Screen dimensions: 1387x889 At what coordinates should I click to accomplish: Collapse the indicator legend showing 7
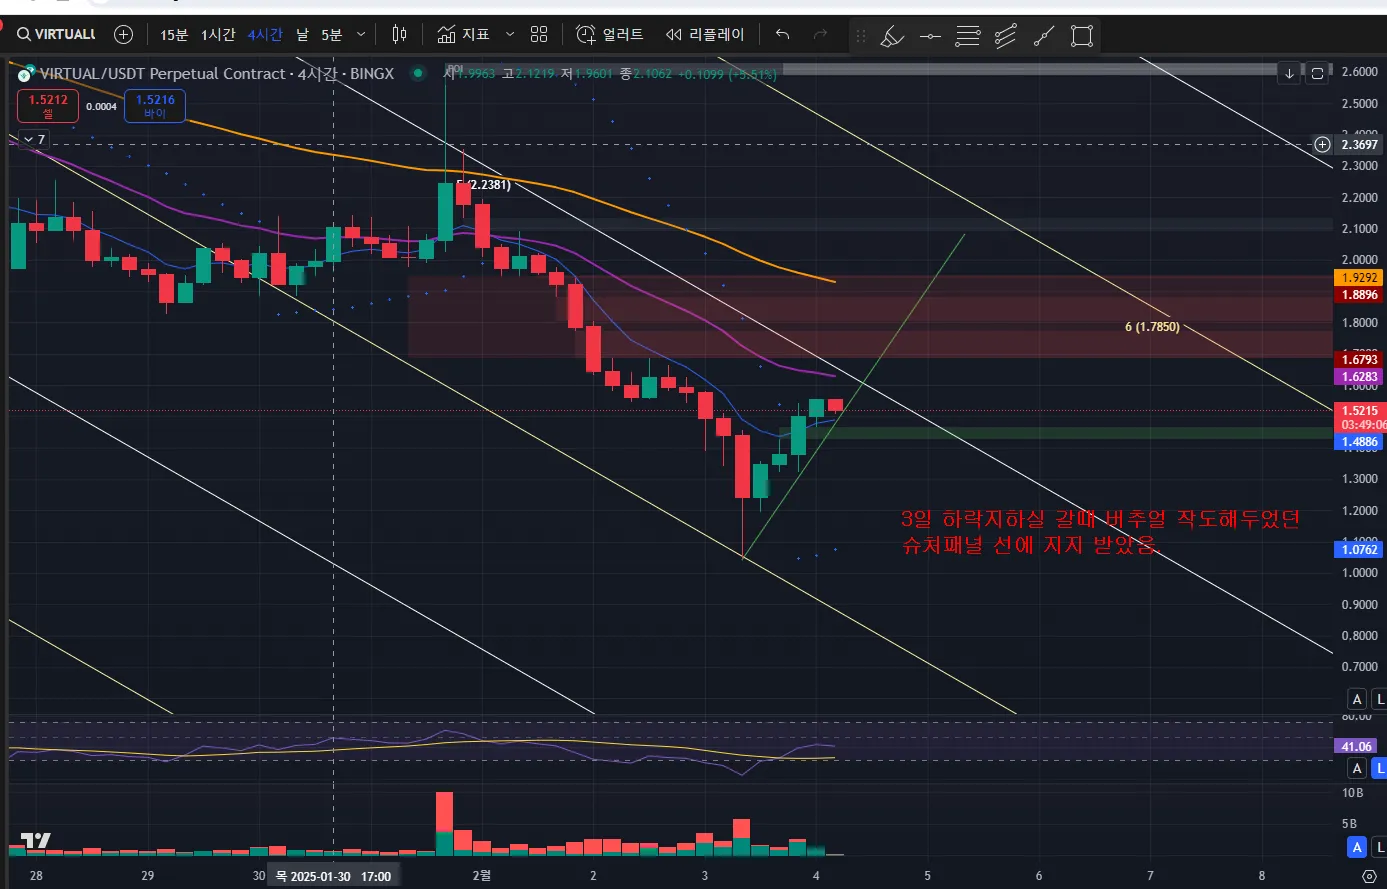tap(33, 139)
